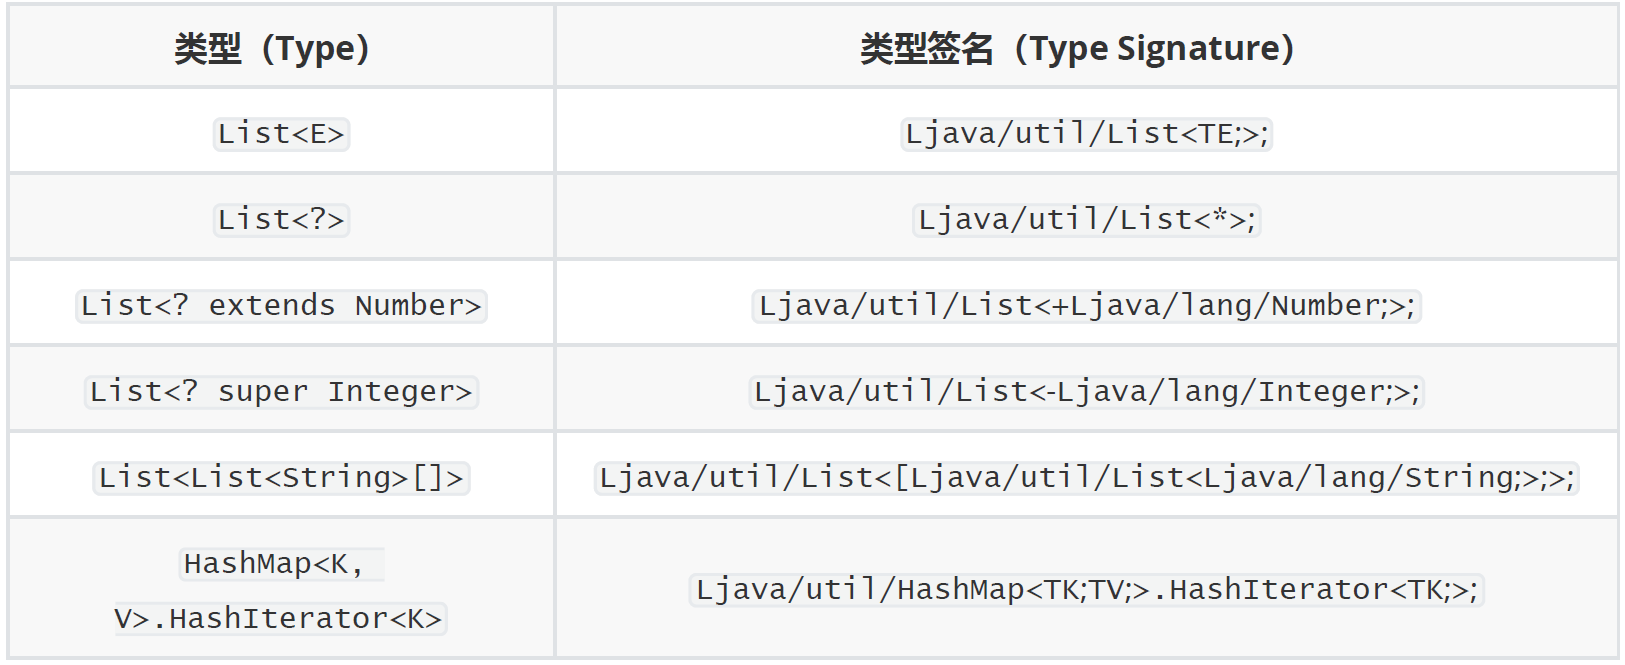
Task: Click the word "super" in the type column
Action: 263,392
